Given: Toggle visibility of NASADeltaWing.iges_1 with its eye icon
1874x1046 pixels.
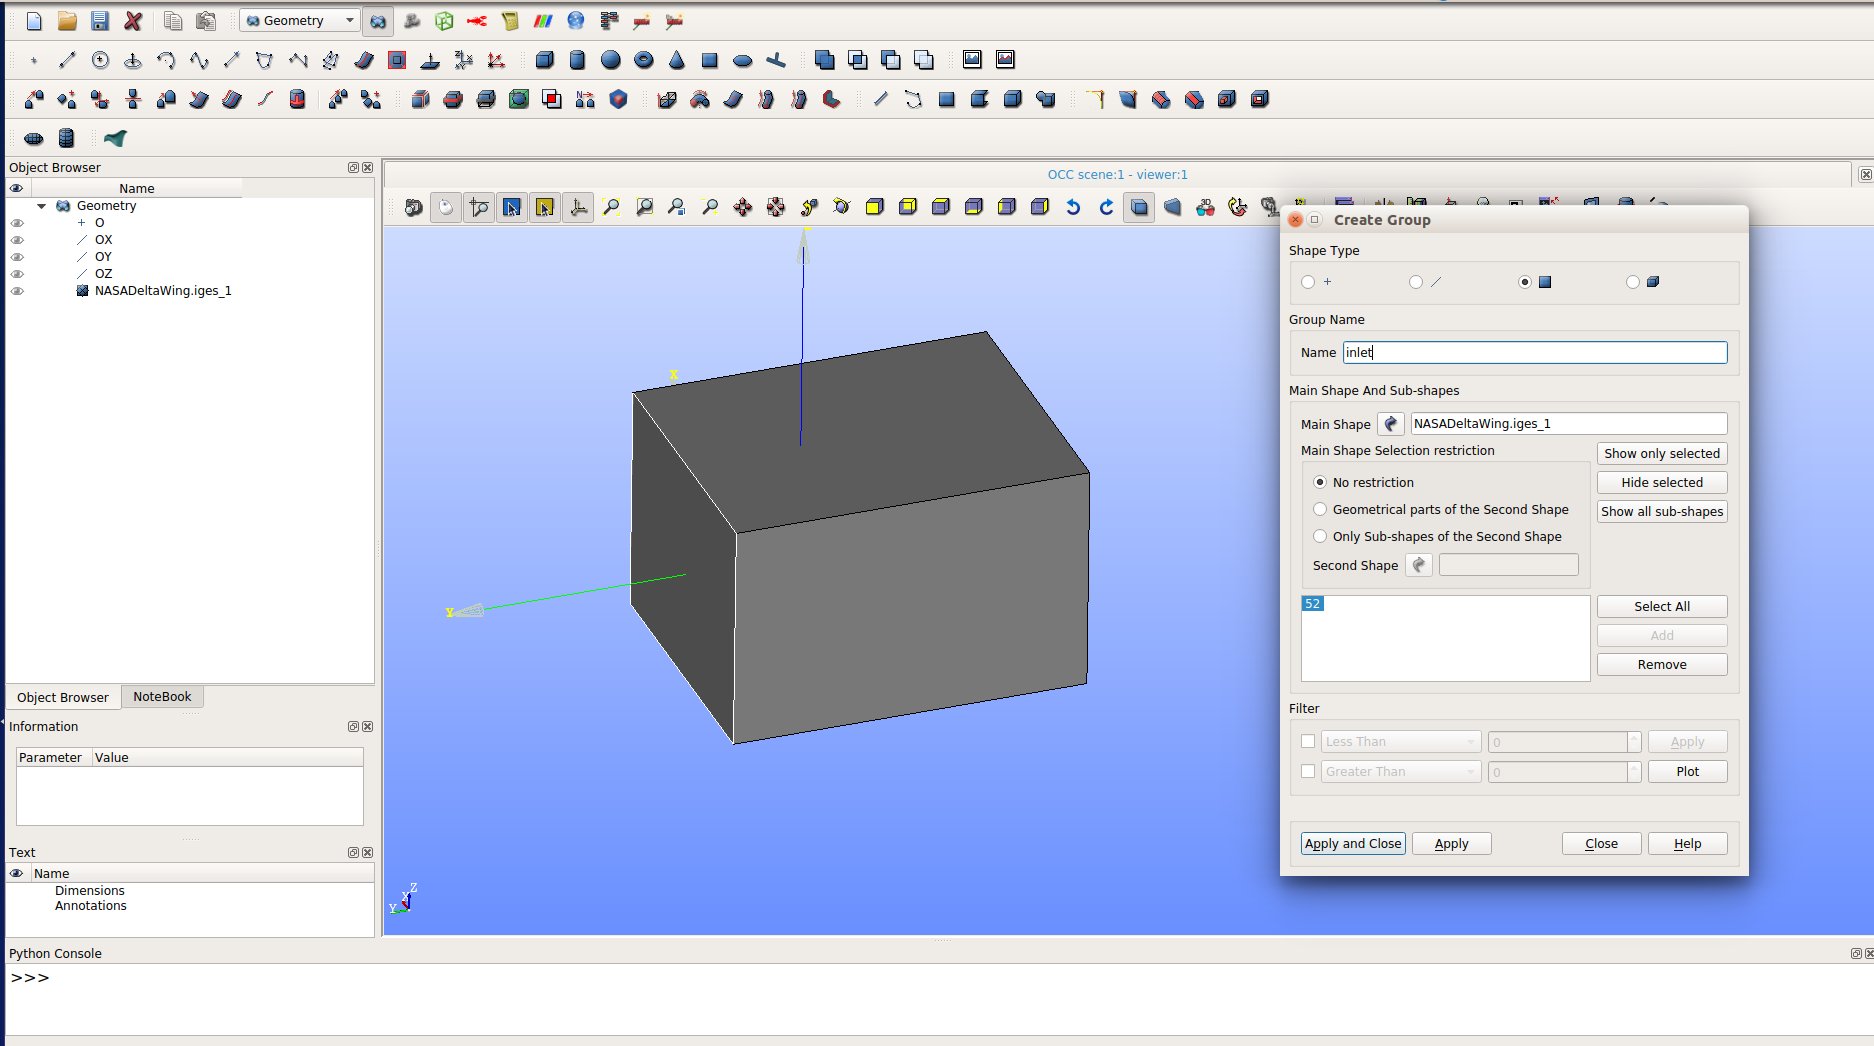Looking at the screenshot, I should [x=16, y=291].
